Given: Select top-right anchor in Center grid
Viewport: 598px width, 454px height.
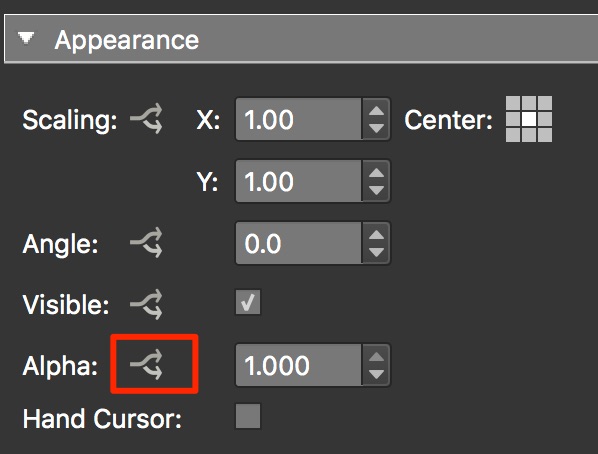Looking at the screenshot, I should coord(545,103).
